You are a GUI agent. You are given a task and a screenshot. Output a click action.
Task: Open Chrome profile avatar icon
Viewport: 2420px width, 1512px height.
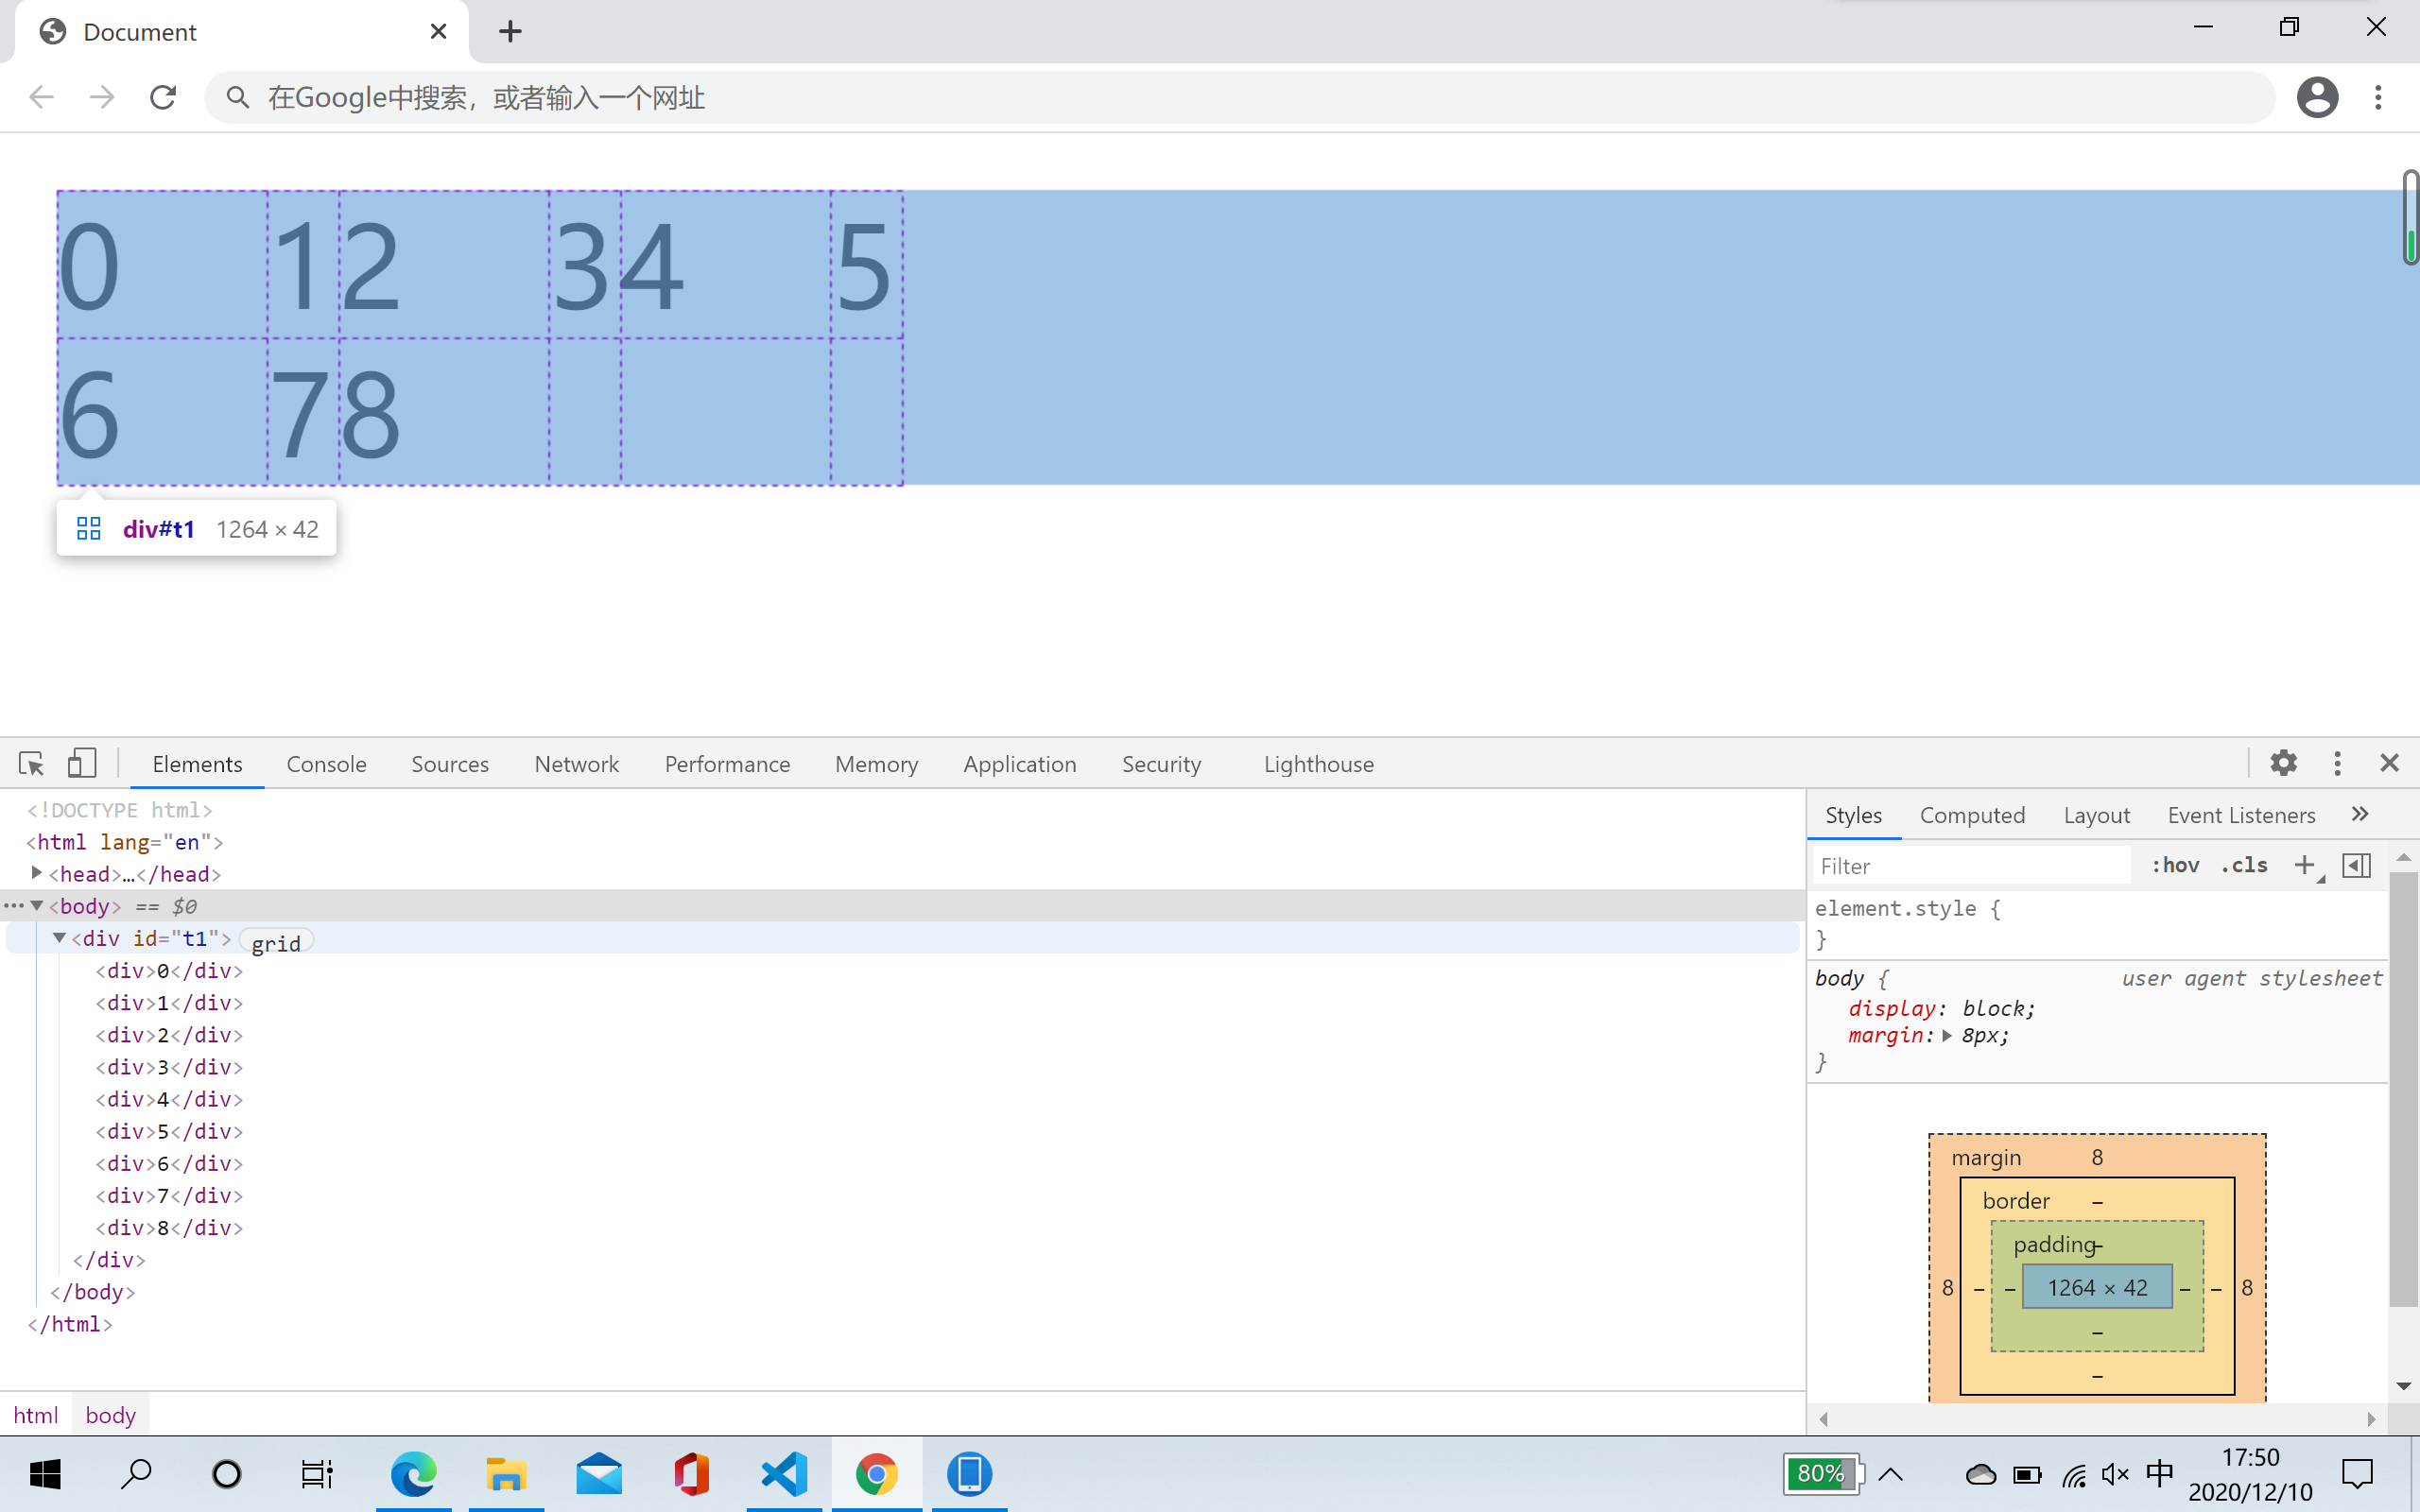coord(2317,97)
